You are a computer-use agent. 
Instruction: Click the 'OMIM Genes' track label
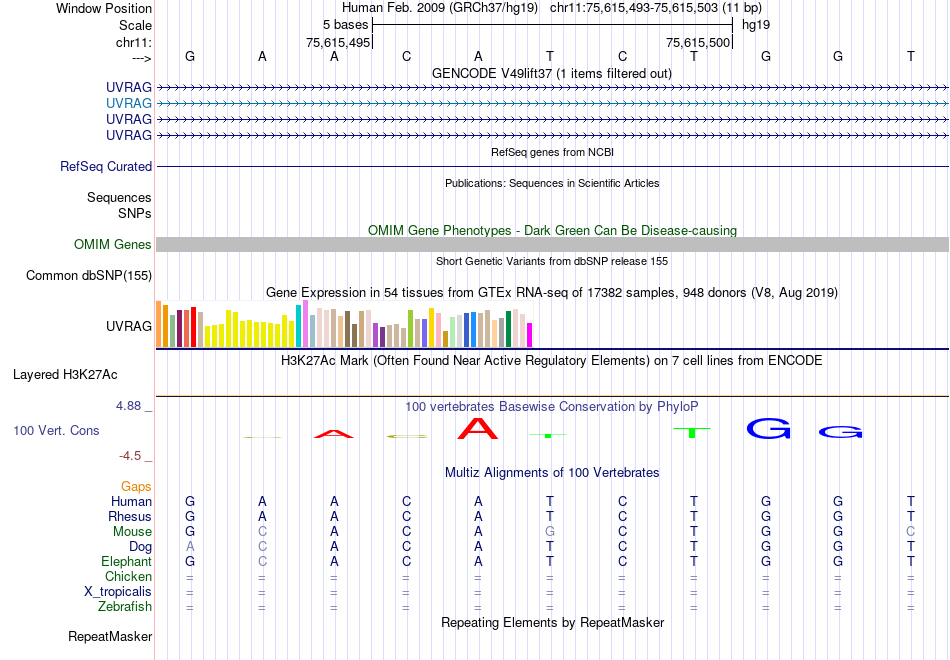tap(112, 244)
